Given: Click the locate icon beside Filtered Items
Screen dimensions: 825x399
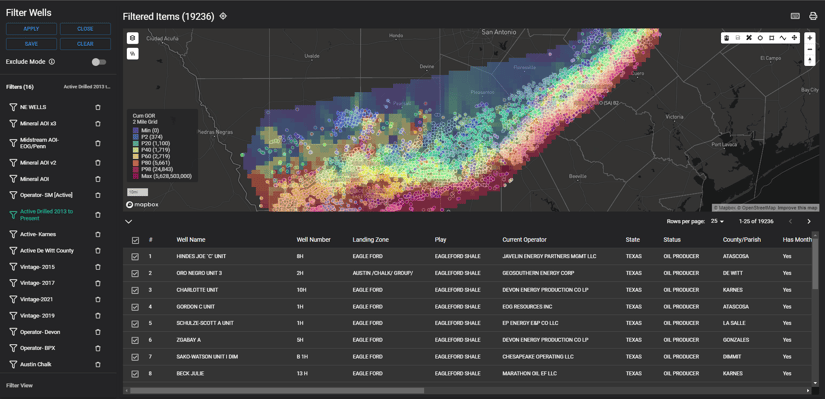Looking at the screenshot, I should point(223,16).
